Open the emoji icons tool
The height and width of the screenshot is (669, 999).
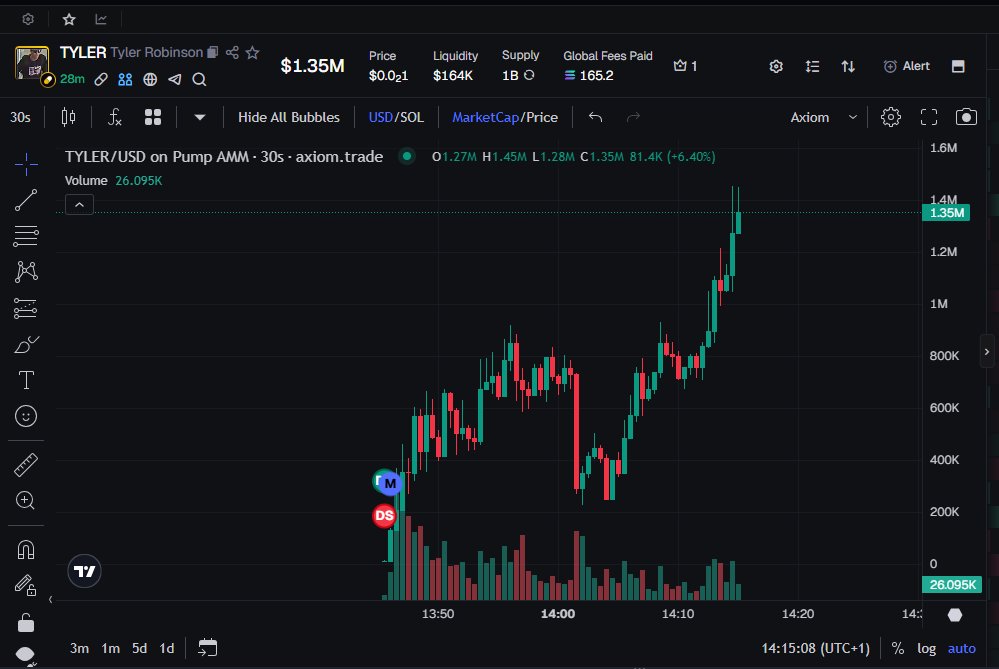point(26,415)
